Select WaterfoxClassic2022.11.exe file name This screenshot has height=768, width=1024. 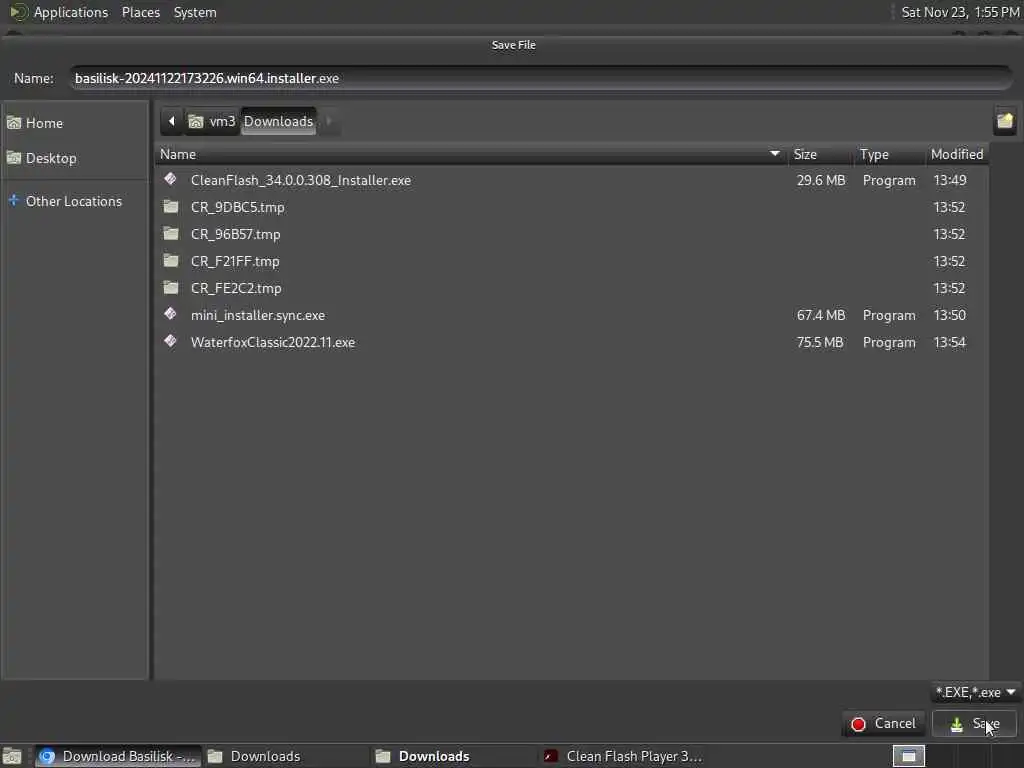(273, 342)
